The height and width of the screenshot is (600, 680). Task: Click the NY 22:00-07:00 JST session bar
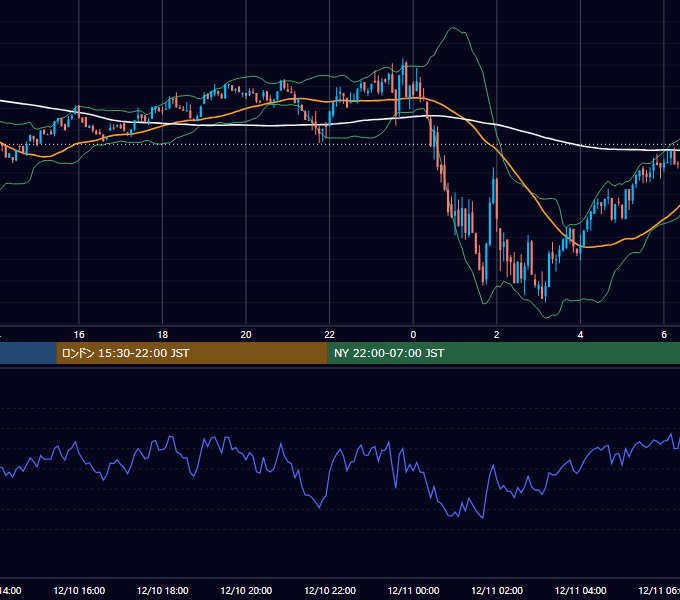(x=503, y=353)
